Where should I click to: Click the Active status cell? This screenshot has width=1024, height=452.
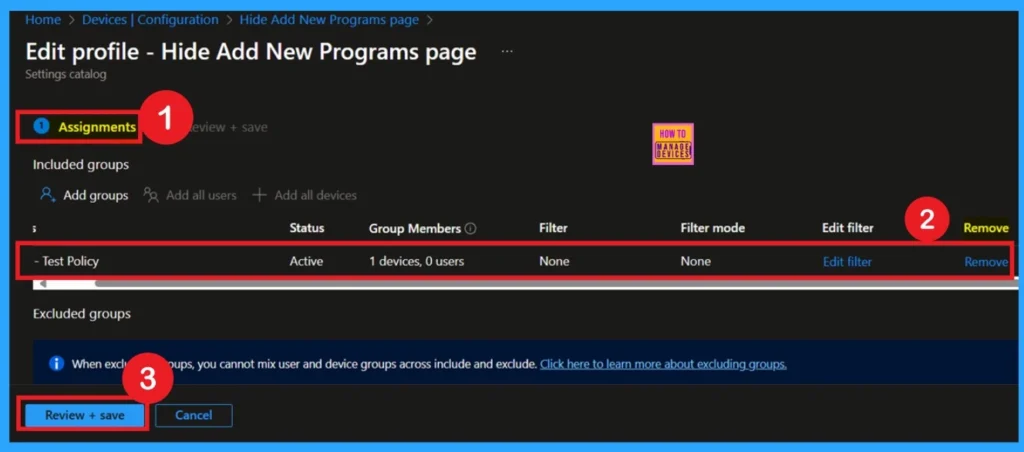pyautogui.click(x=306, y=261)
